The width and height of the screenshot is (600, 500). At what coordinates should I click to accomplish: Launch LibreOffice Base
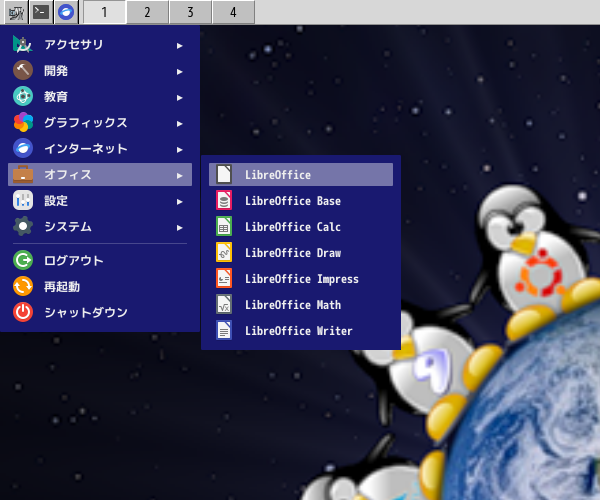pyautogui.click(x=301, y=200)
